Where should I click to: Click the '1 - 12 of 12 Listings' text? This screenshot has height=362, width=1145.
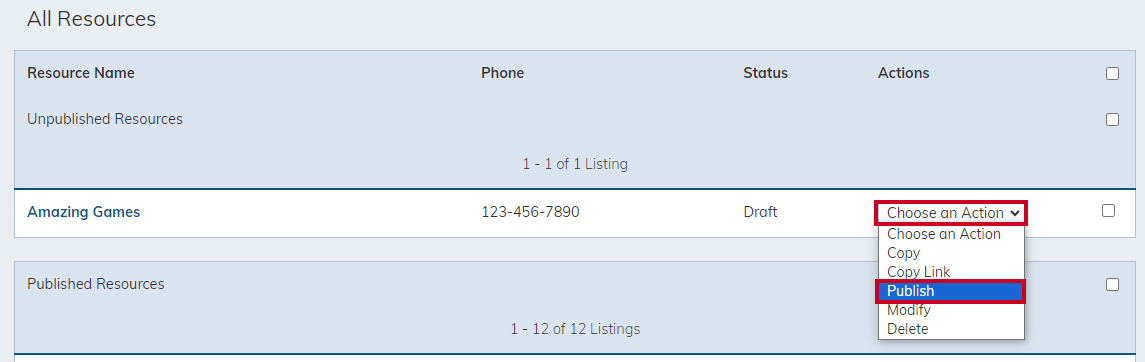click(575, 329)
